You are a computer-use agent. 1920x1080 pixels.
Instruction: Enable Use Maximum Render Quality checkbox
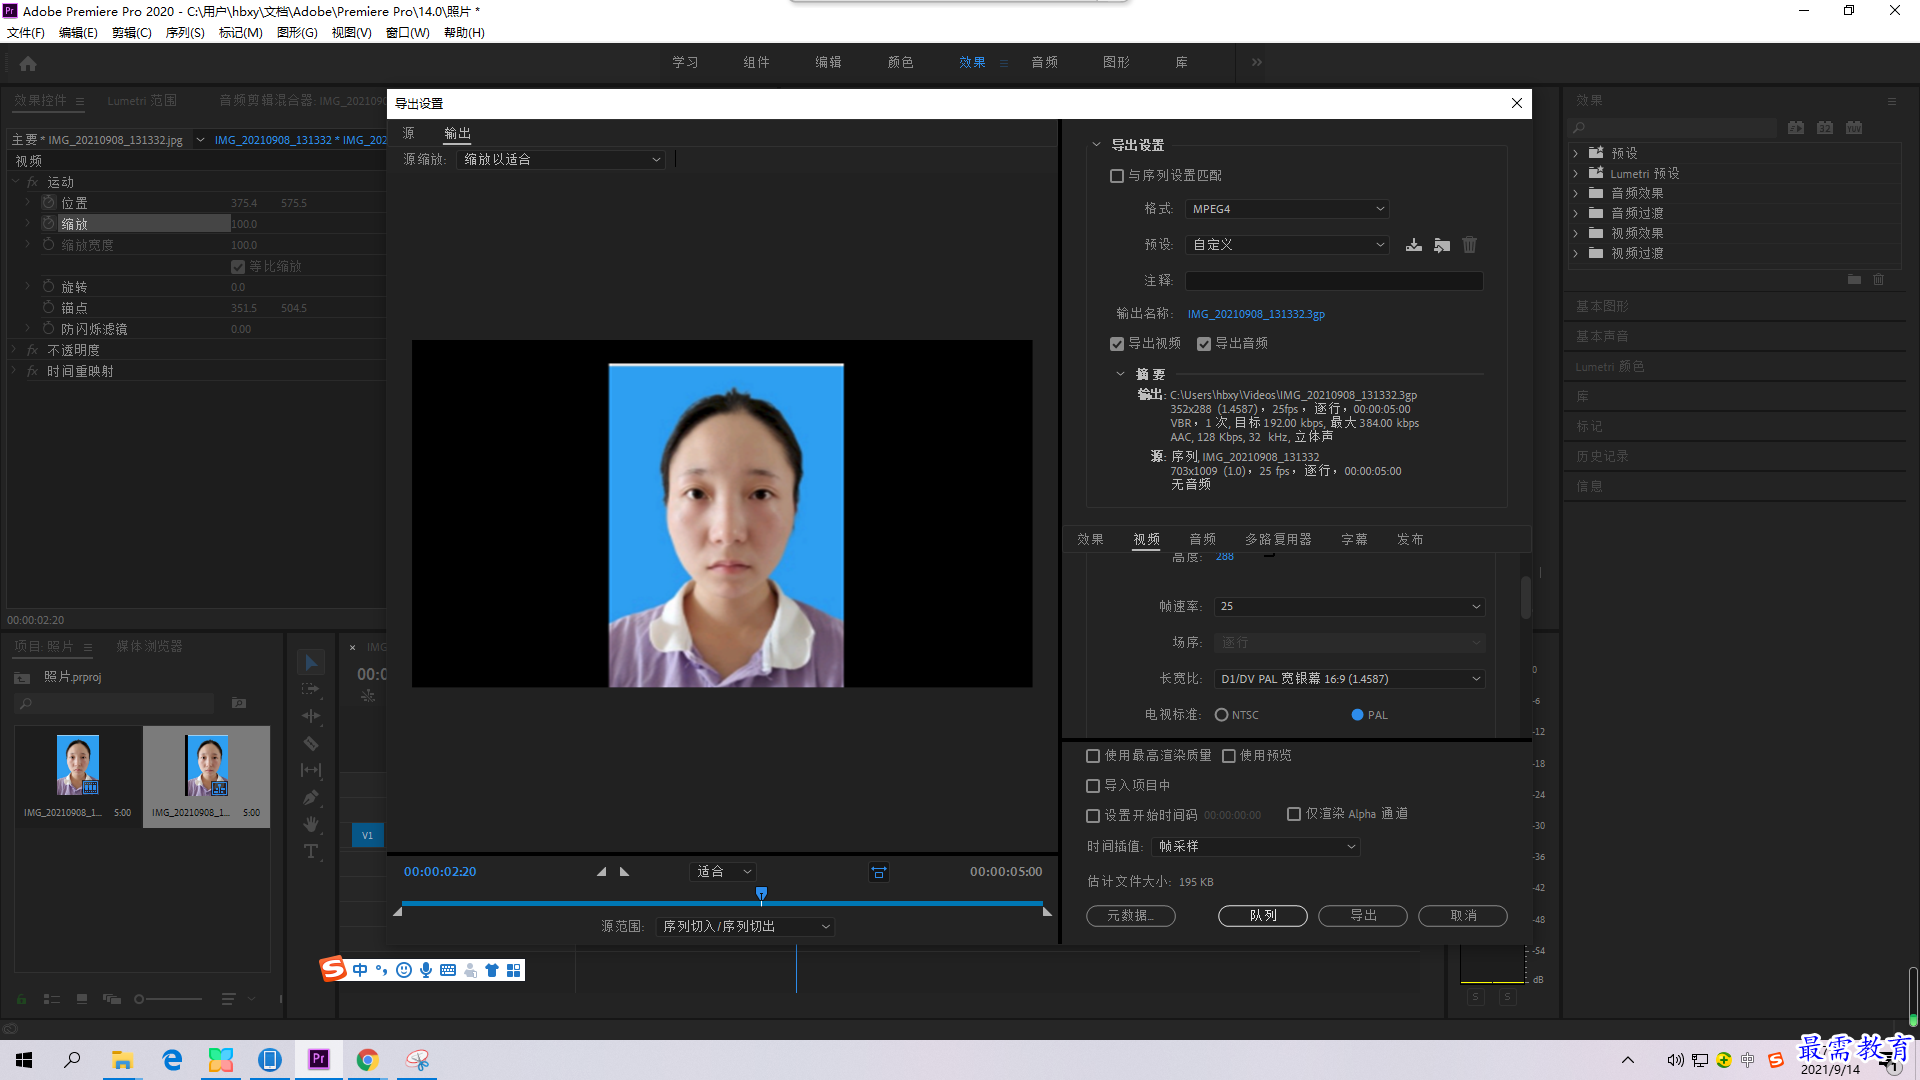1093,756
